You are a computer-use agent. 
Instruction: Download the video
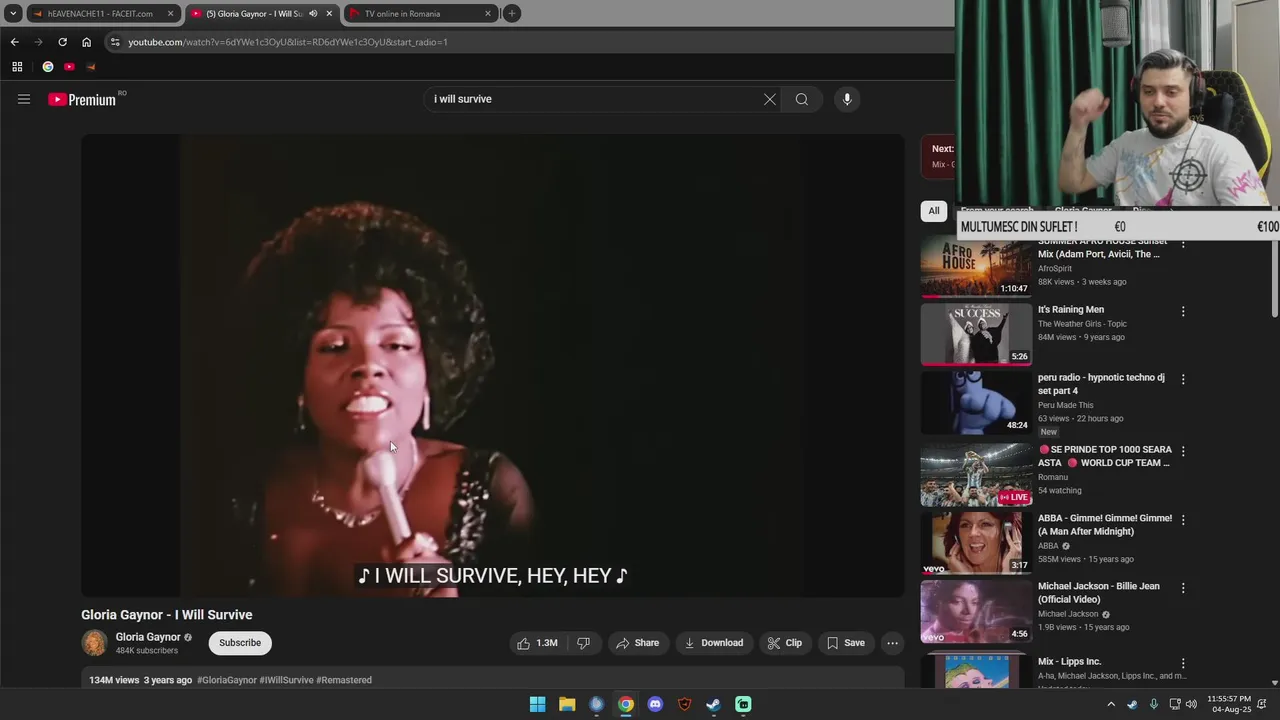(x=713, y=643)
